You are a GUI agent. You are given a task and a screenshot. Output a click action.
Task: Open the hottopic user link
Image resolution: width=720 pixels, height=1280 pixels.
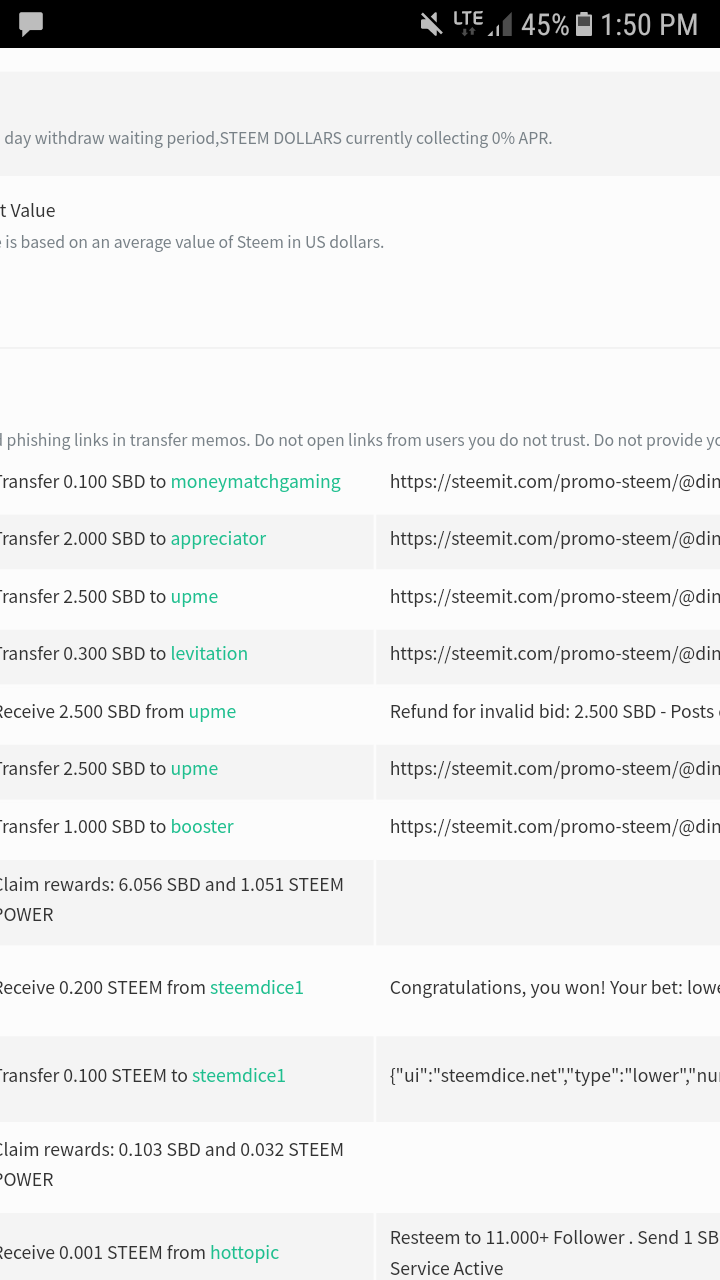[x=244, y=1253]
